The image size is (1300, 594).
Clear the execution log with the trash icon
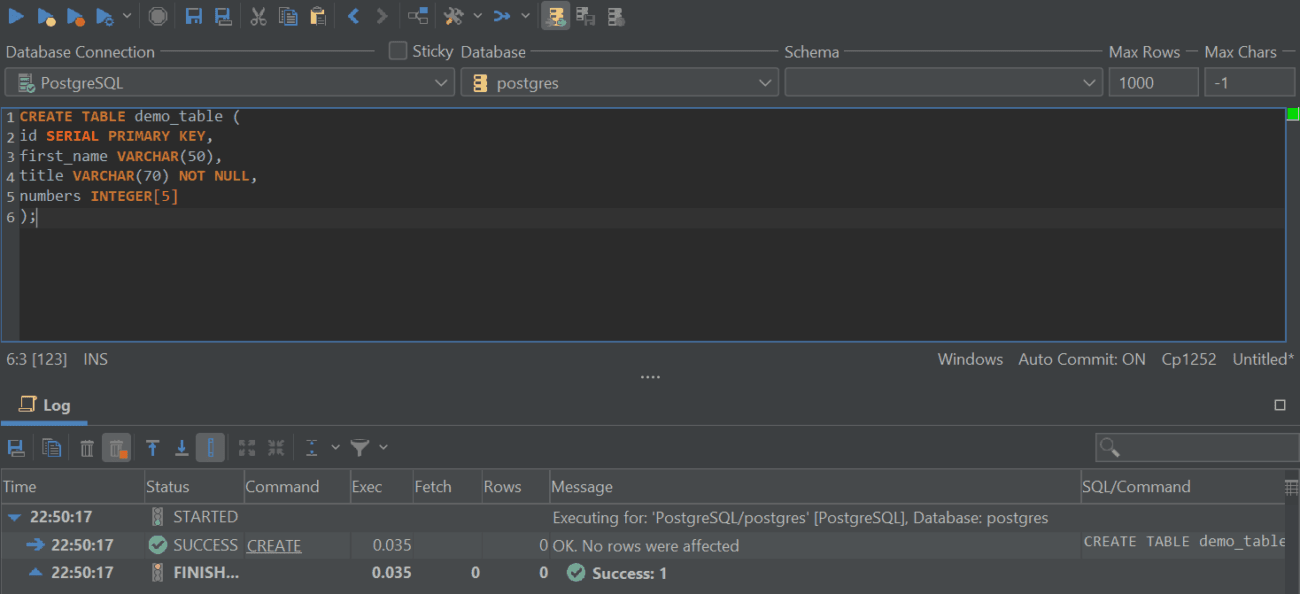coord(86,448)
